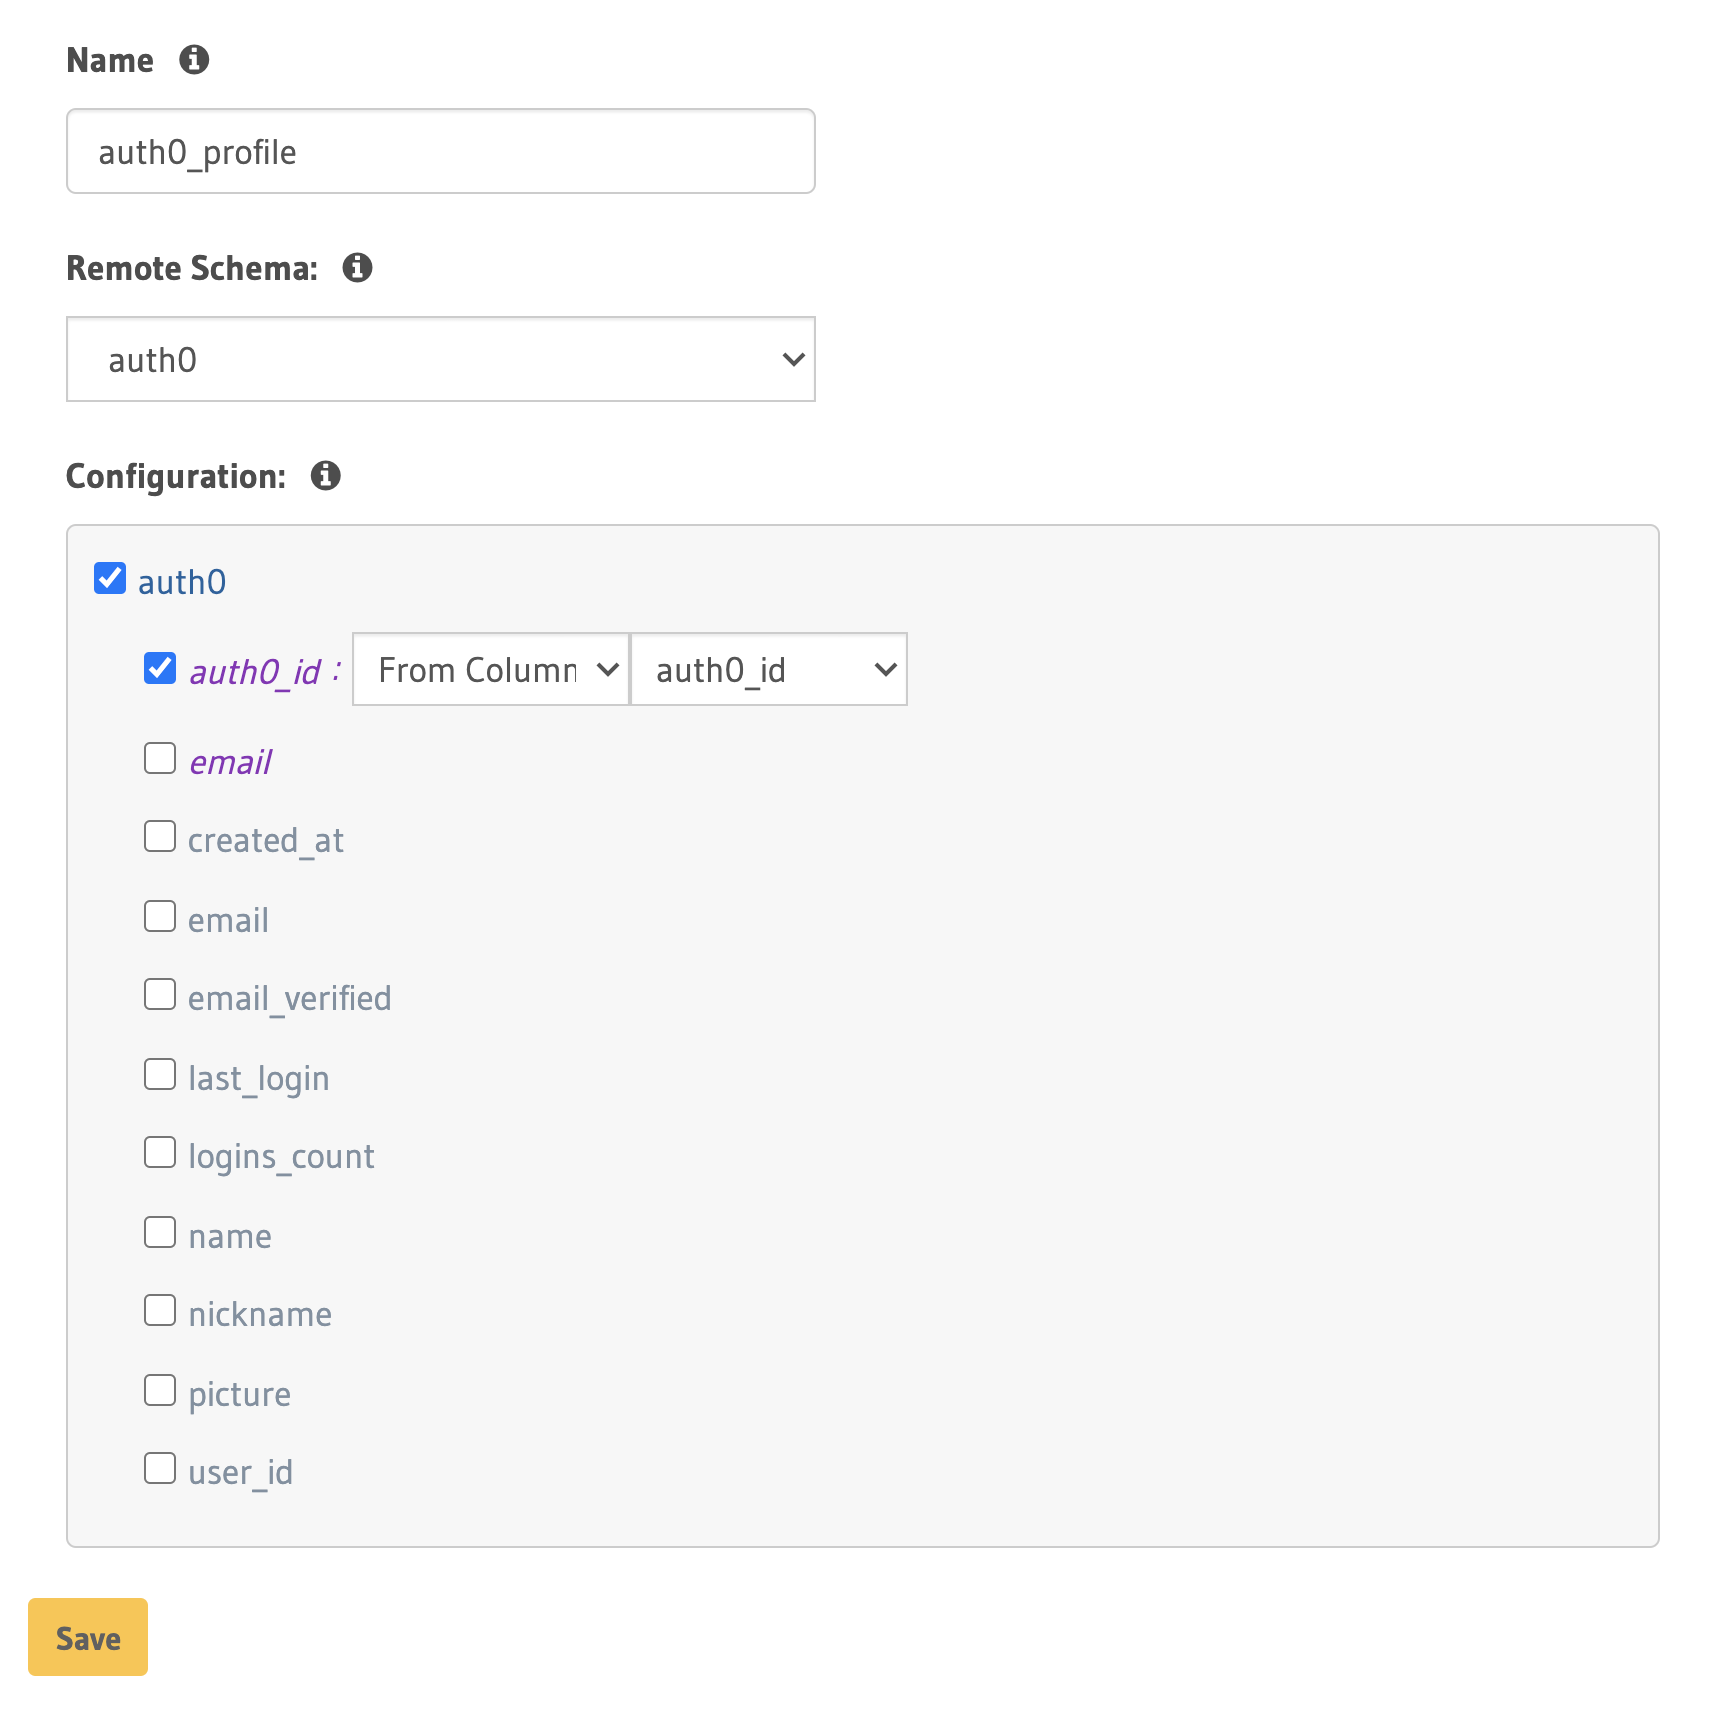This screenshot has width=1732, height=1712.
Task: Tick the user_id checkbox
Action: click(x=160, y=1469)
